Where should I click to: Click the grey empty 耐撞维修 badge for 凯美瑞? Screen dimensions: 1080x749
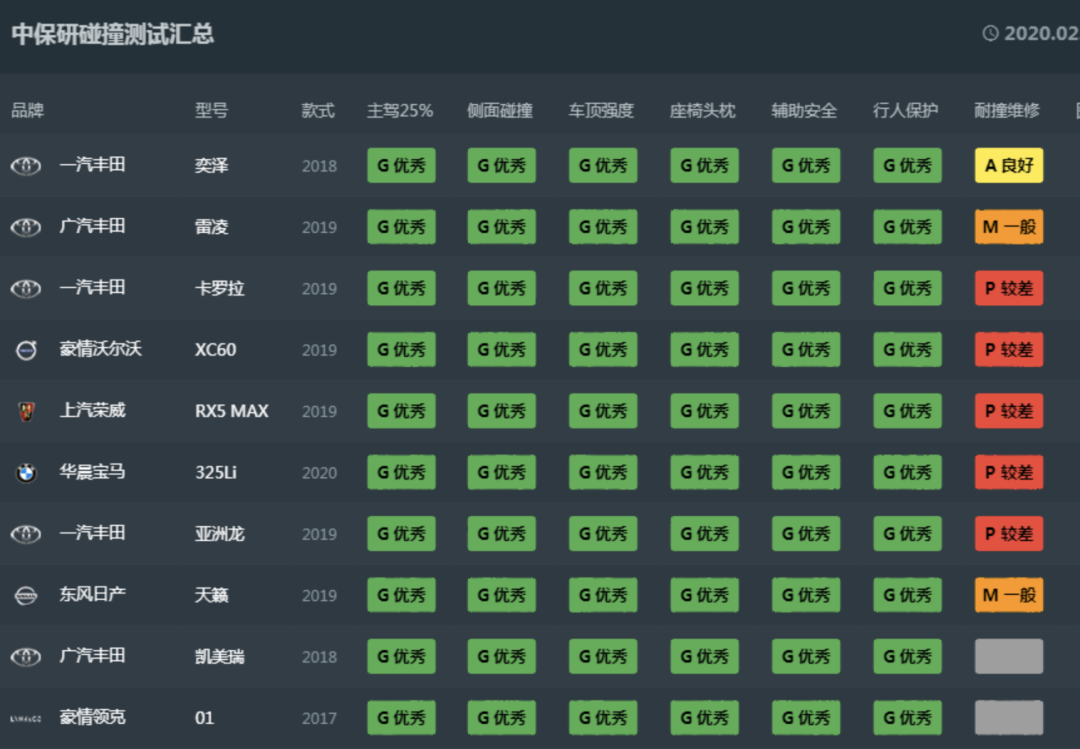click(1009, 656)
